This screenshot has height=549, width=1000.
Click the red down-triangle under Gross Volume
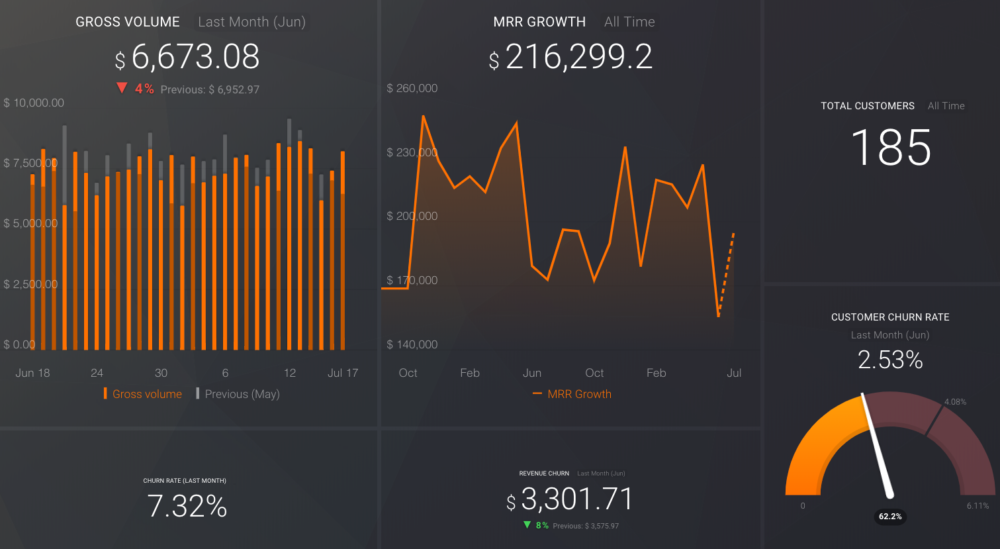click(x=122, y=88)
